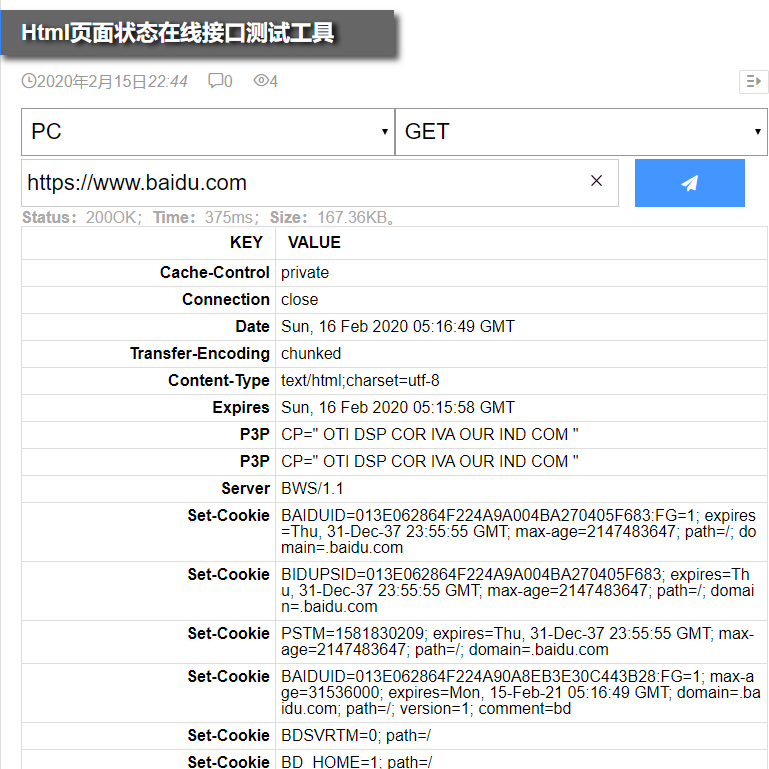
Task: Click the Set-Cookie value starting with PSTM=1581830209
Action: (x=517, y=641)
